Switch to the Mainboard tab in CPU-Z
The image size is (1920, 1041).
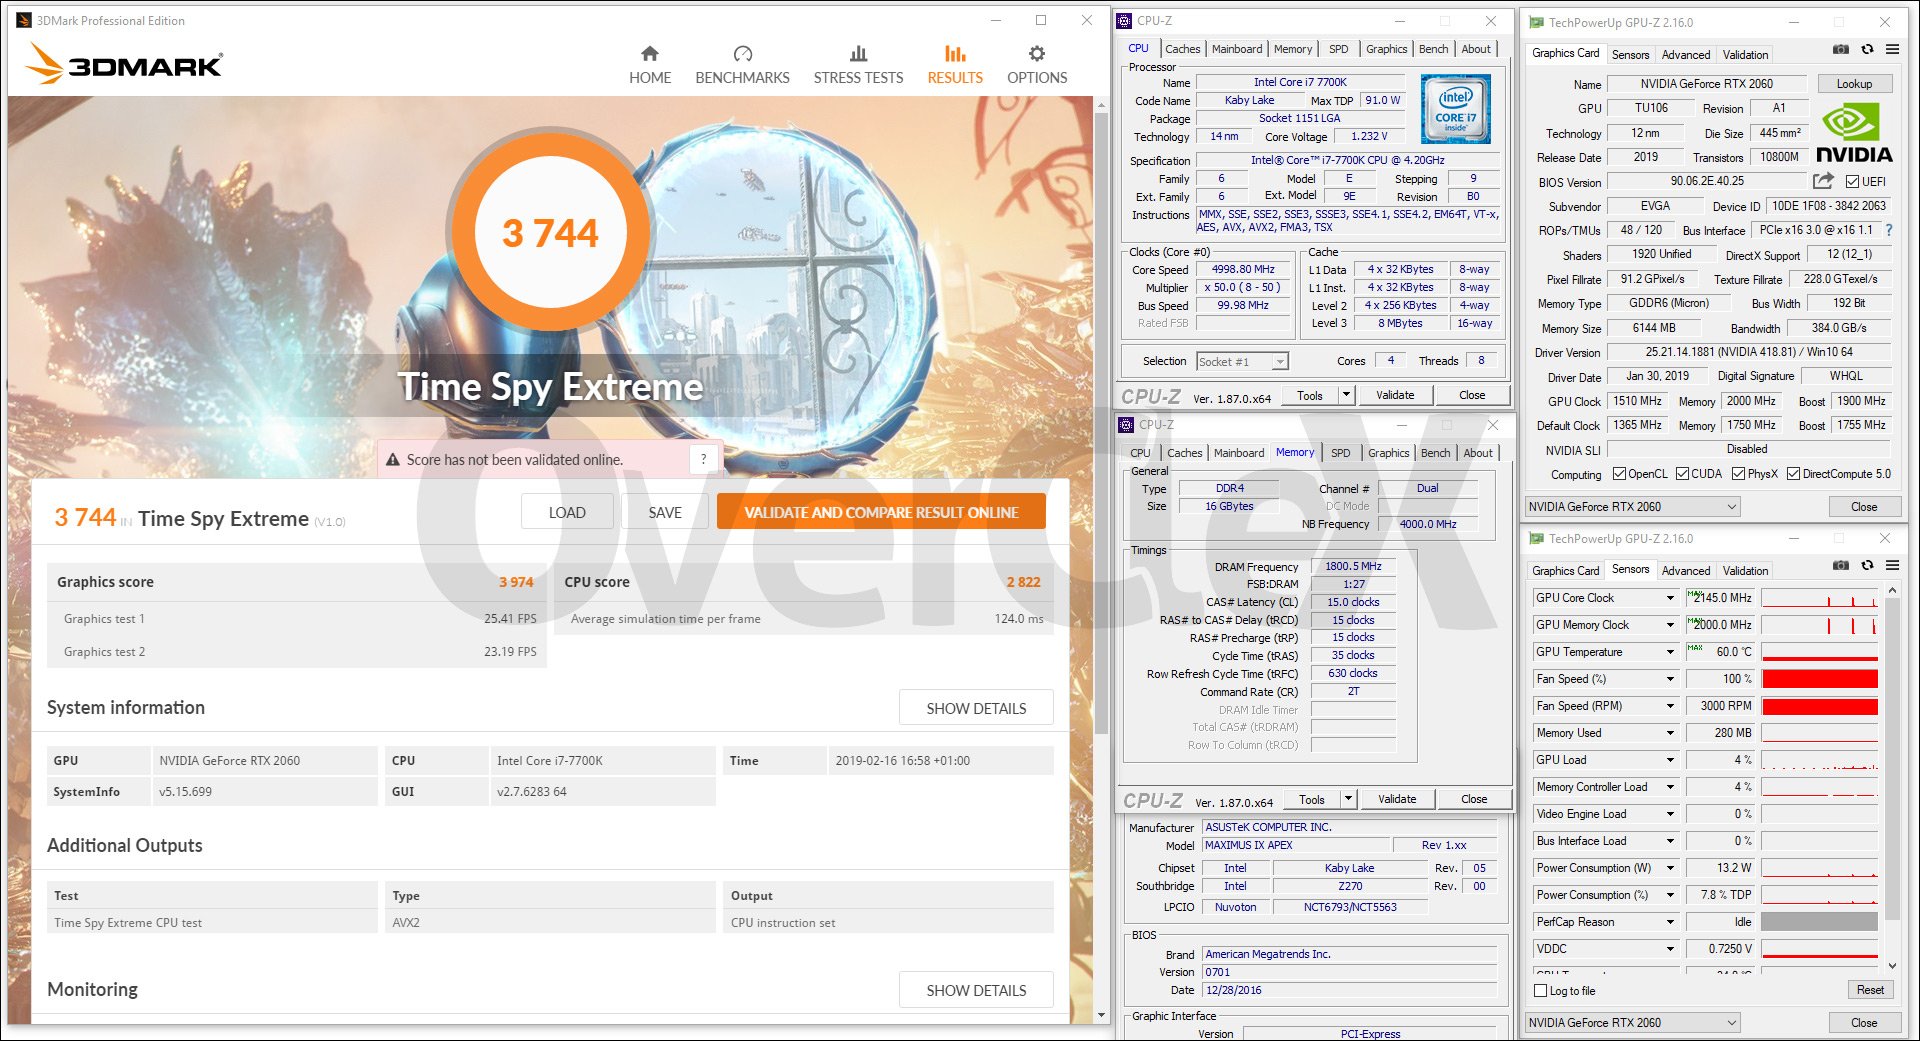[1236, 49]
